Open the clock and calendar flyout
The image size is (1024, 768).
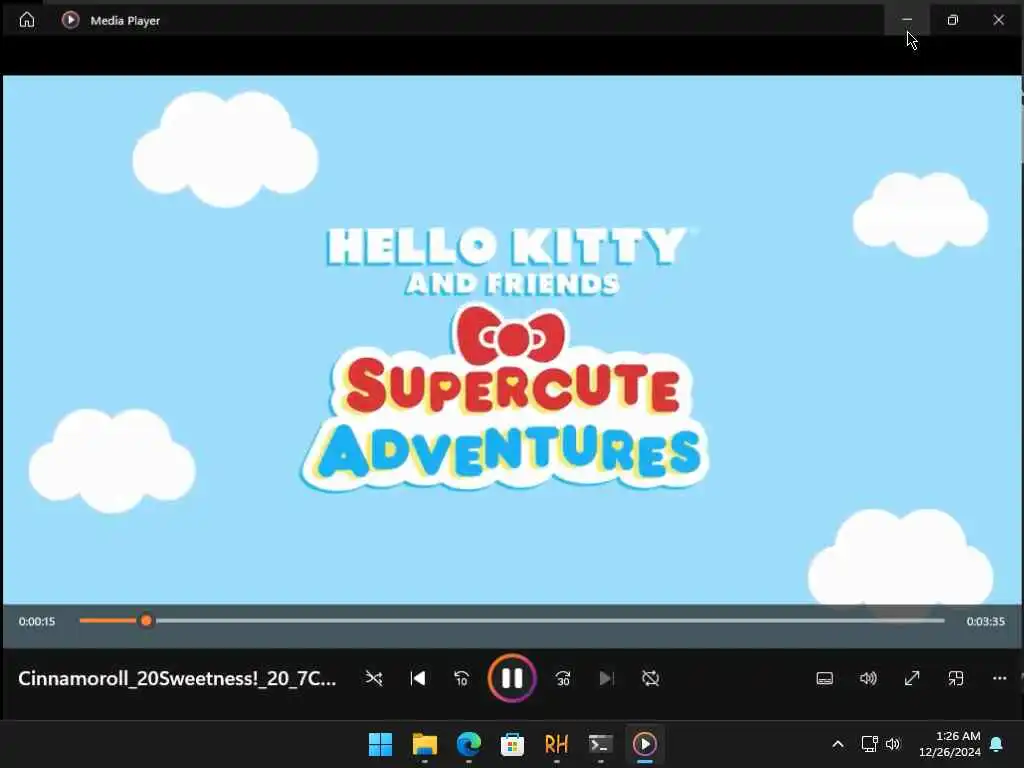(x=950, y=744)
